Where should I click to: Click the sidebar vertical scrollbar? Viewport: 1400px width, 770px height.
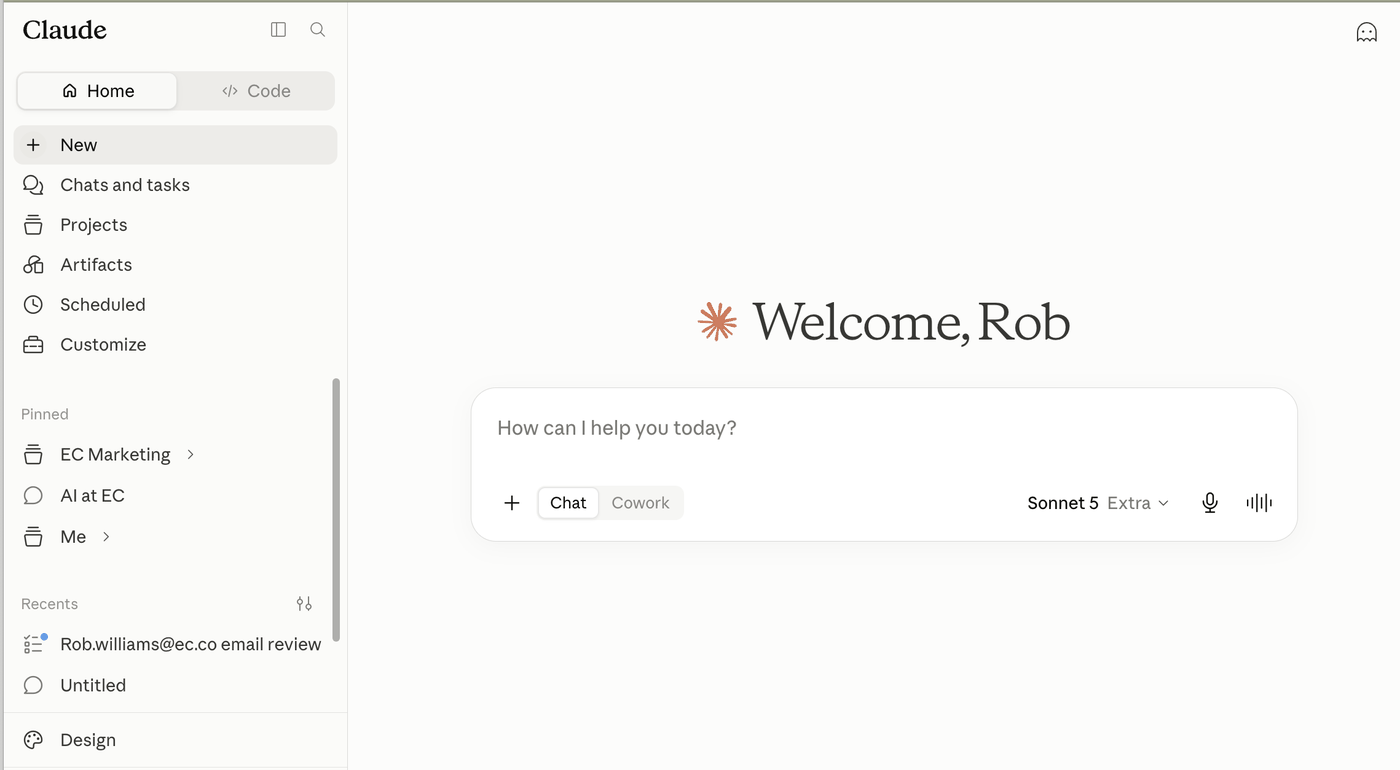point(336,510)
